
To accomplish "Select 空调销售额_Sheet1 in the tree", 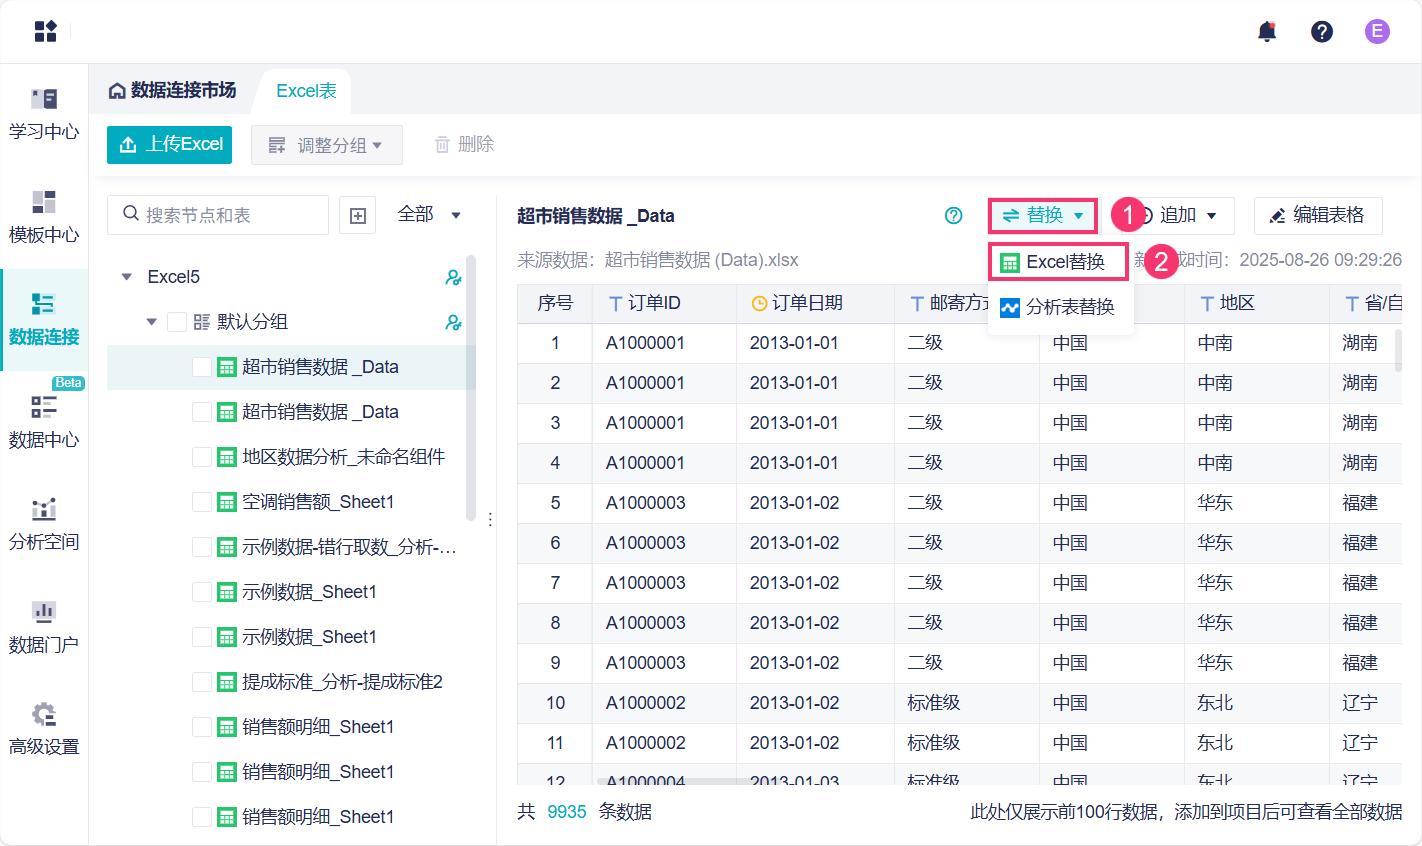I will click(318, 502).
